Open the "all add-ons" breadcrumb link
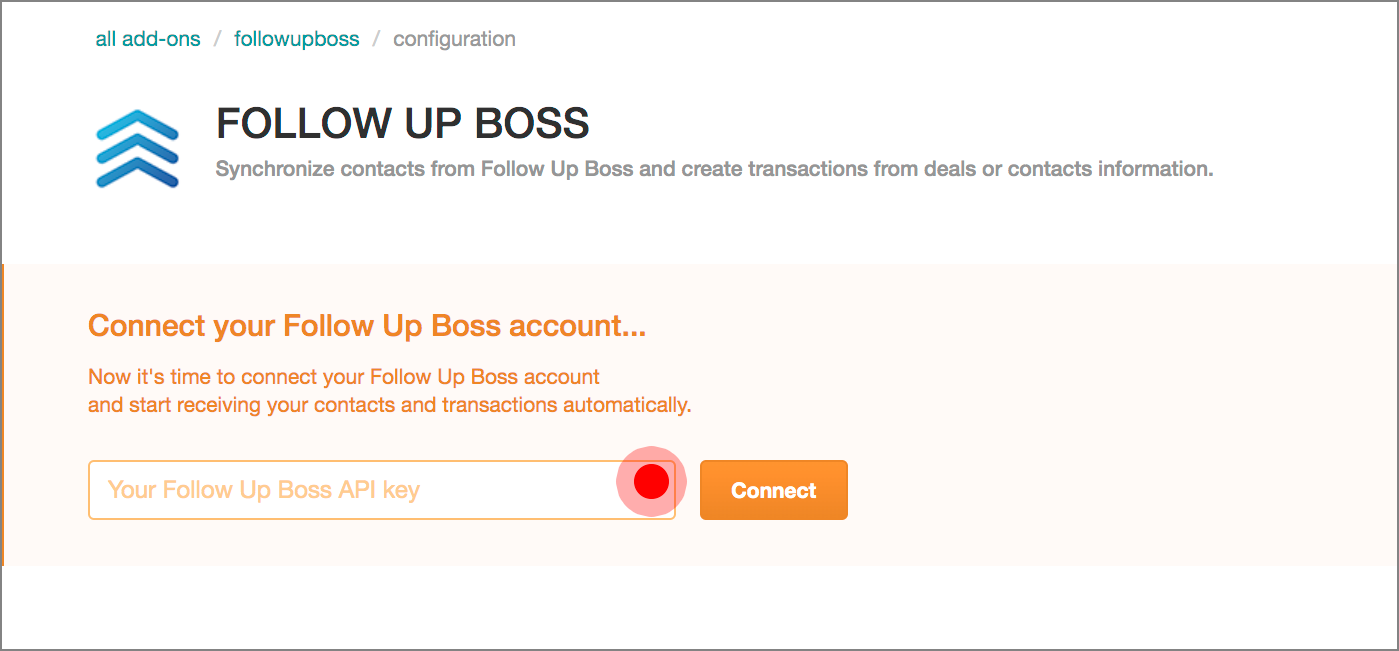 148,40
